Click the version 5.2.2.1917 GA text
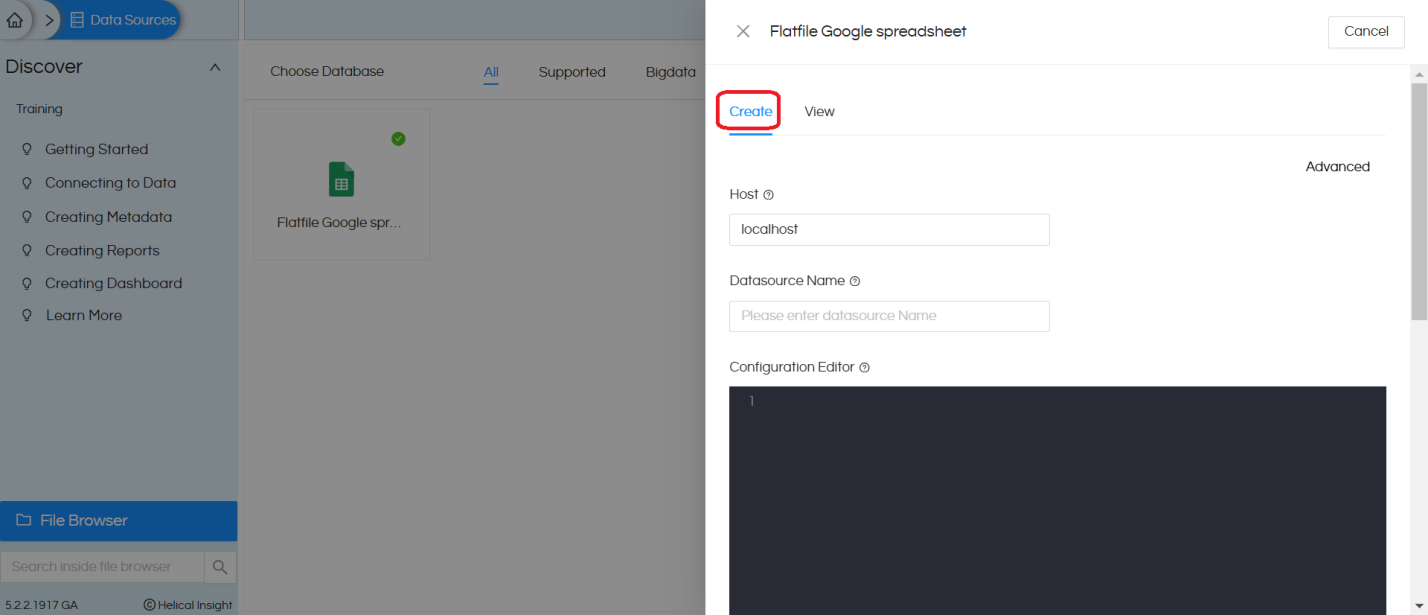1428x615 pixels. [x=41, y=605]
